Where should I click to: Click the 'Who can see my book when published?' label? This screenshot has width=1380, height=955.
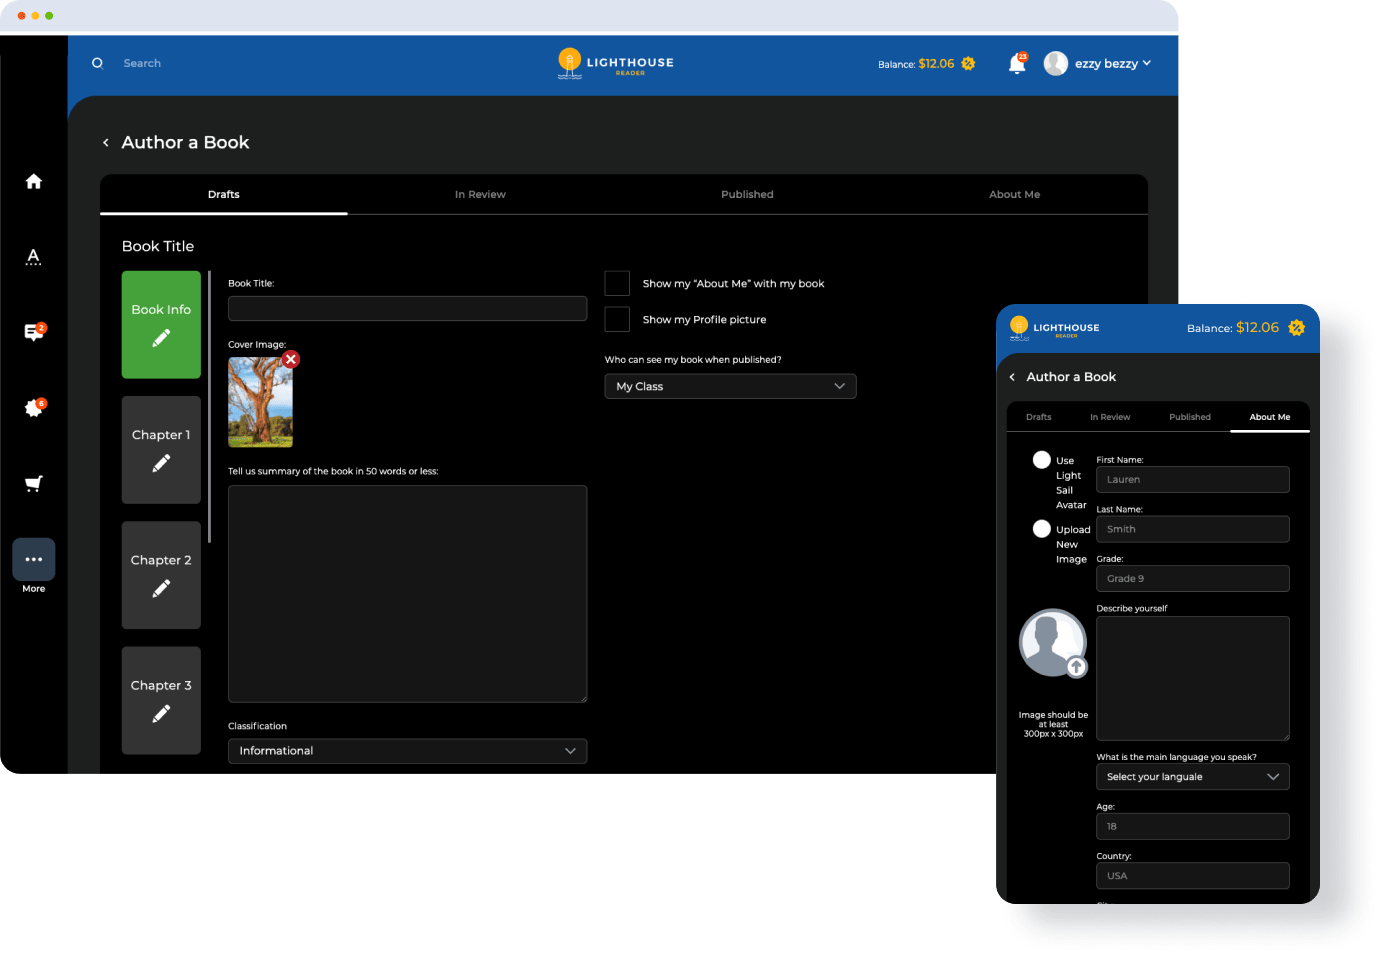pyautogui.click(x=693, y=359)
